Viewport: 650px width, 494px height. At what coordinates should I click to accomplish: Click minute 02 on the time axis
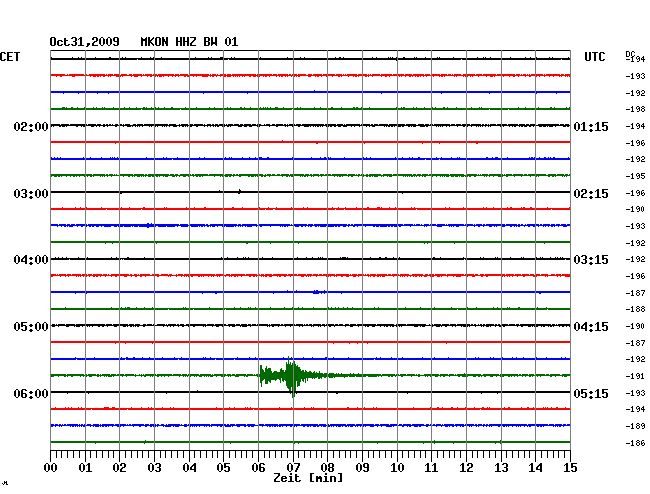(119, 467)
